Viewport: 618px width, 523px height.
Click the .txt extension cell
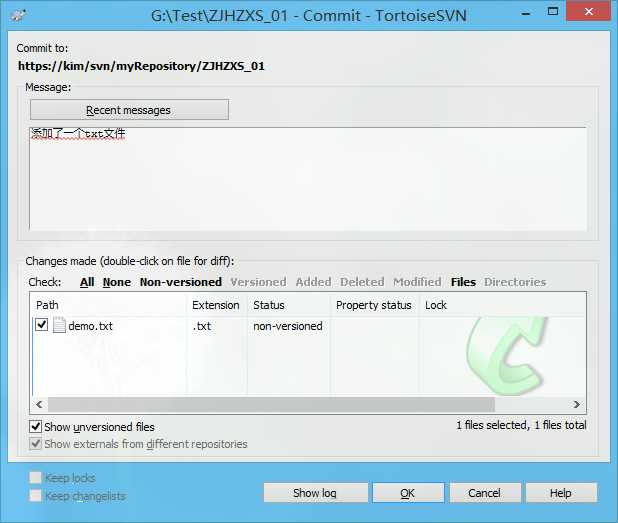(202, 326)
